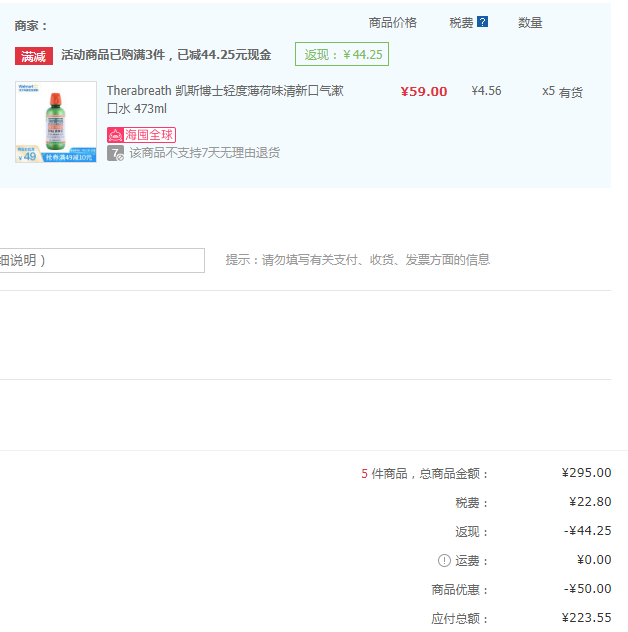
Task: Click the 商品优惠： label
Action: pos(460,590)
